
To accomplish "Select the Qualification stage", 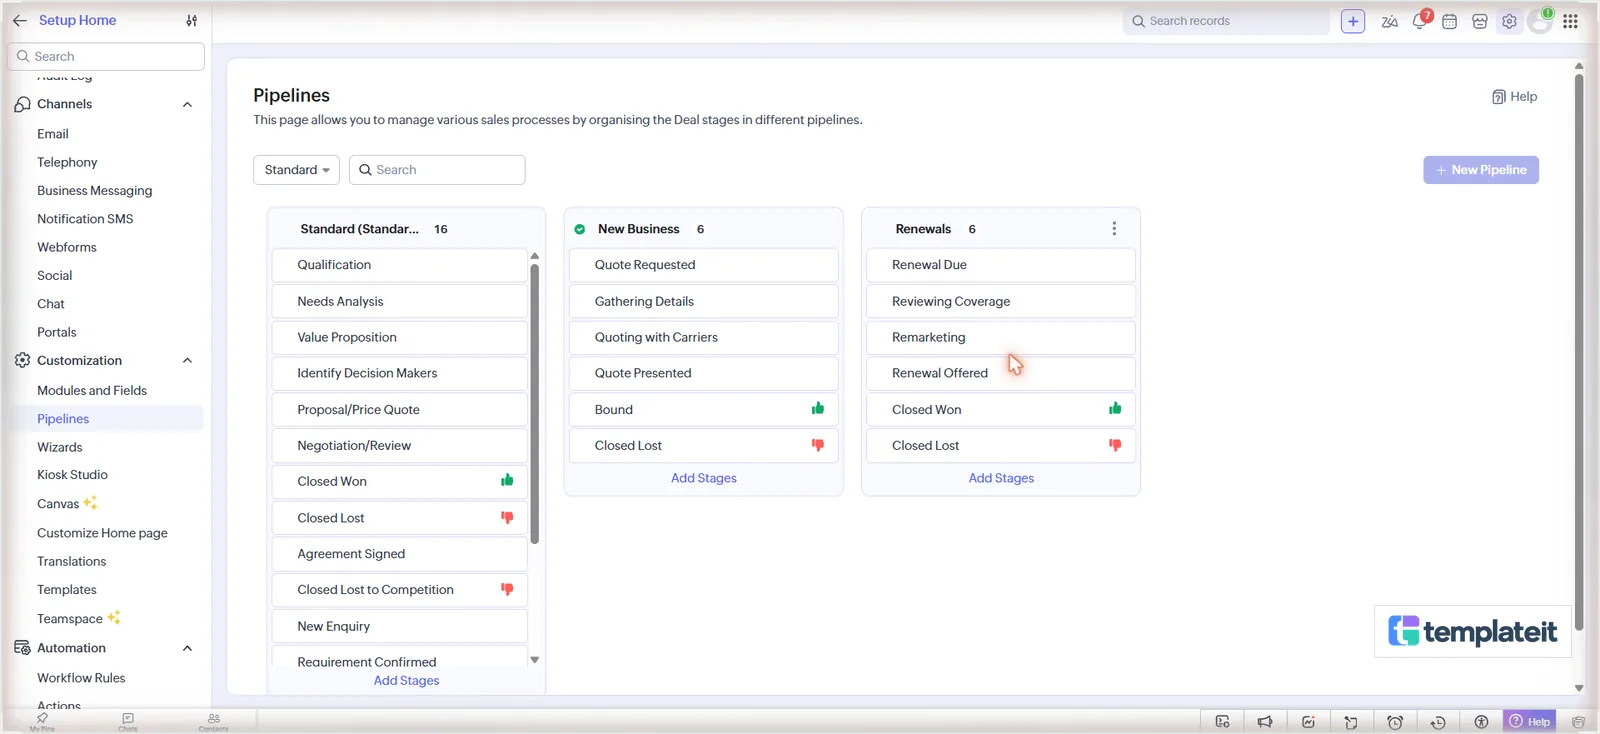I will [399, 265].
